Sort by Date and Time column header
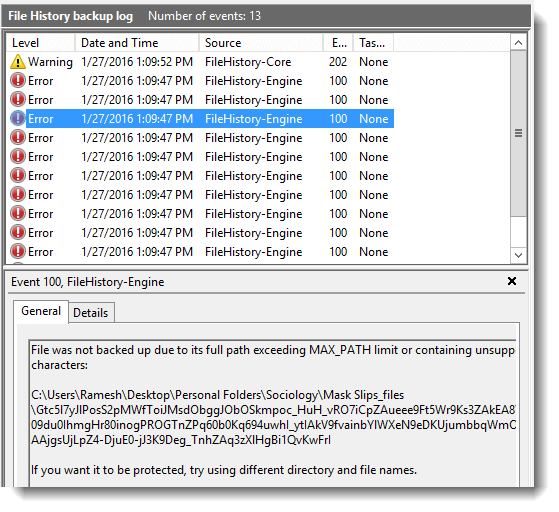 coord(137,43)
